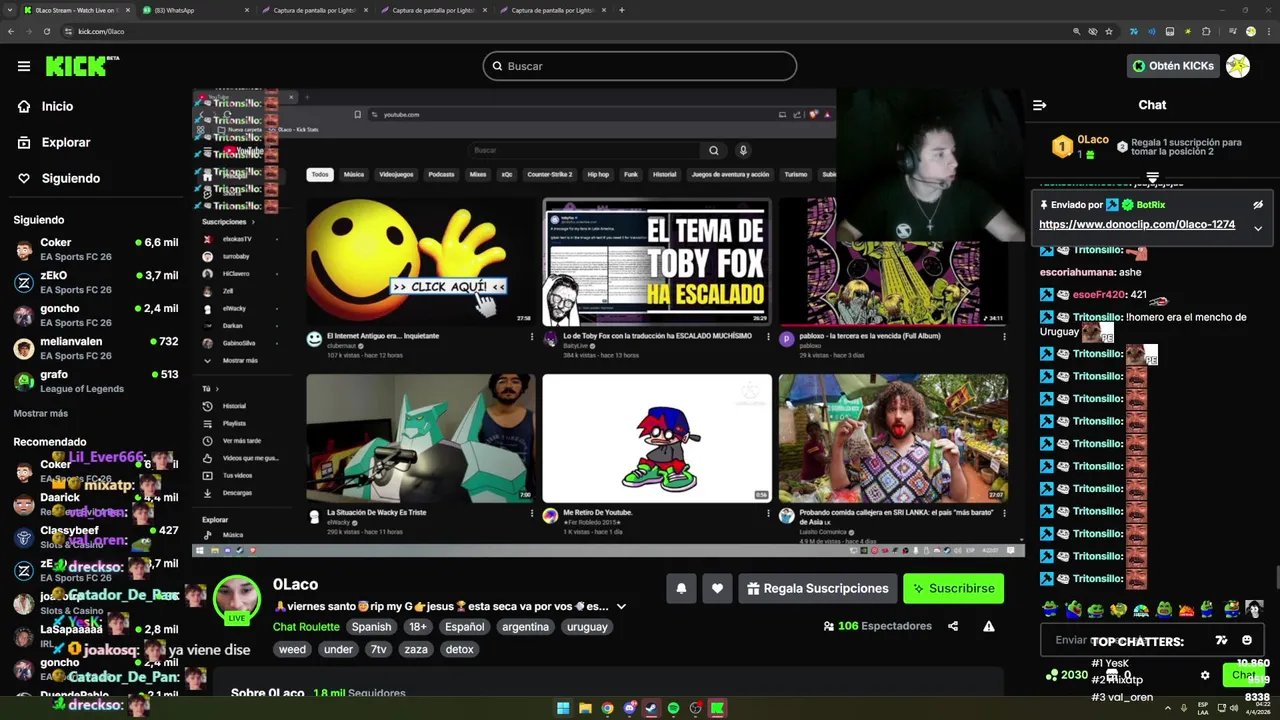The height and width of the screenshot is (720, 1280).
Task: Click Regala Suscripciones button
Action: click(x=817, y=588)
